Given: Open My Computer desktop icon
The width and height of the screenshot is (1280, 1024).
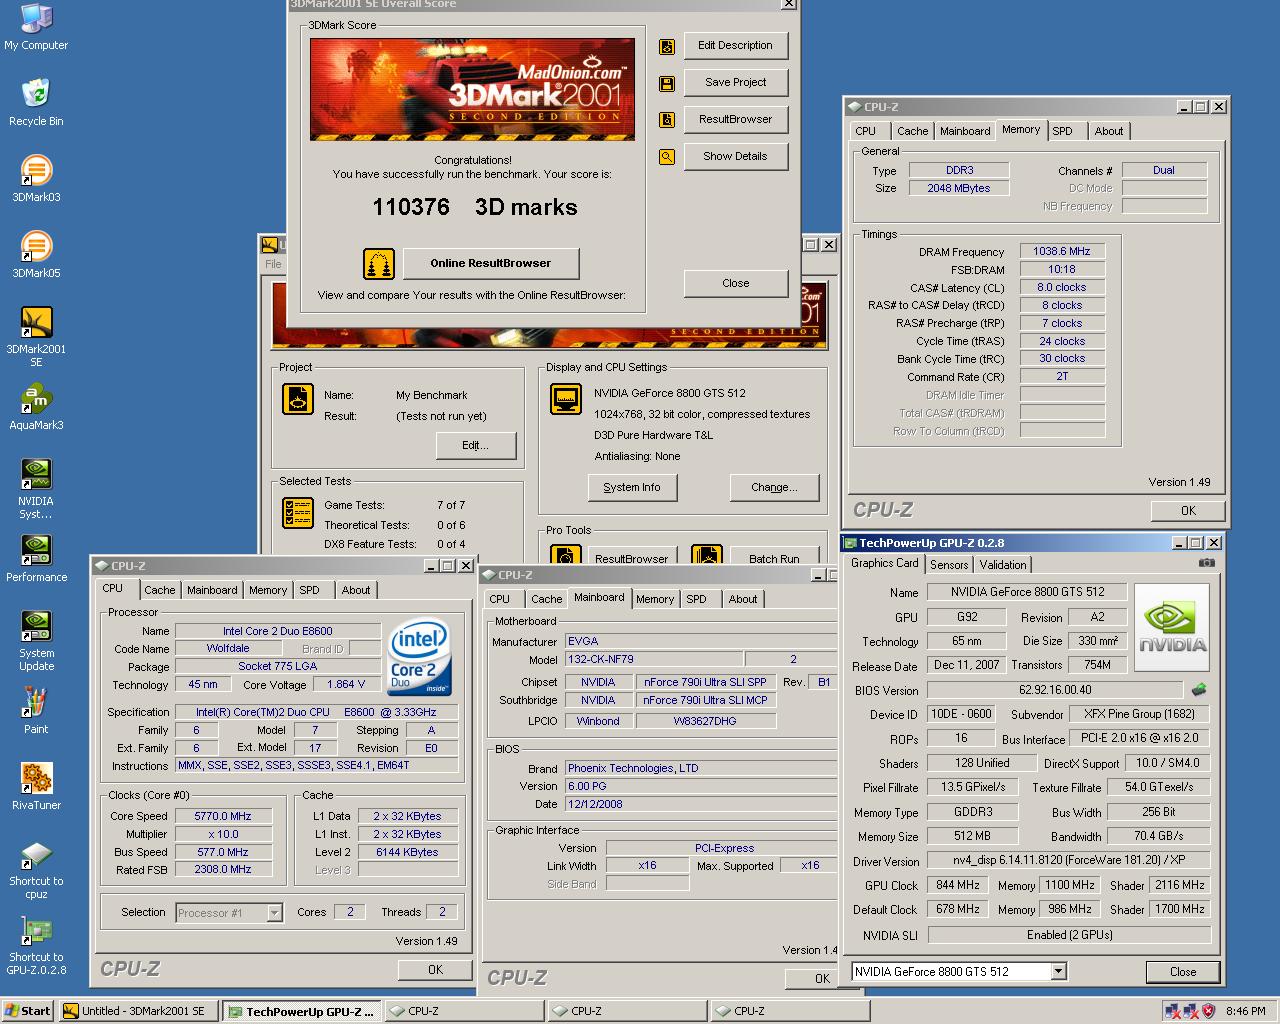Looking at the screenshot, I should (x=36, y=27).
